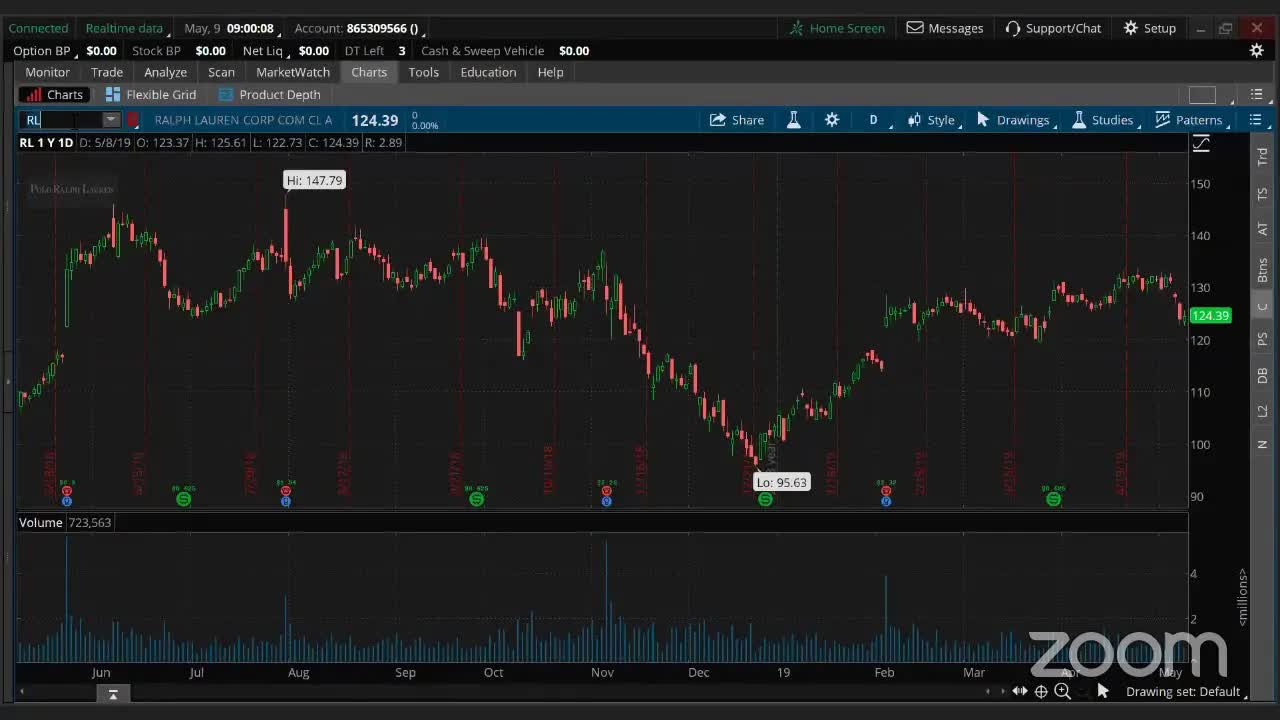
Task: Select the Charts sub-tab
Action: [x=55, y=94]
